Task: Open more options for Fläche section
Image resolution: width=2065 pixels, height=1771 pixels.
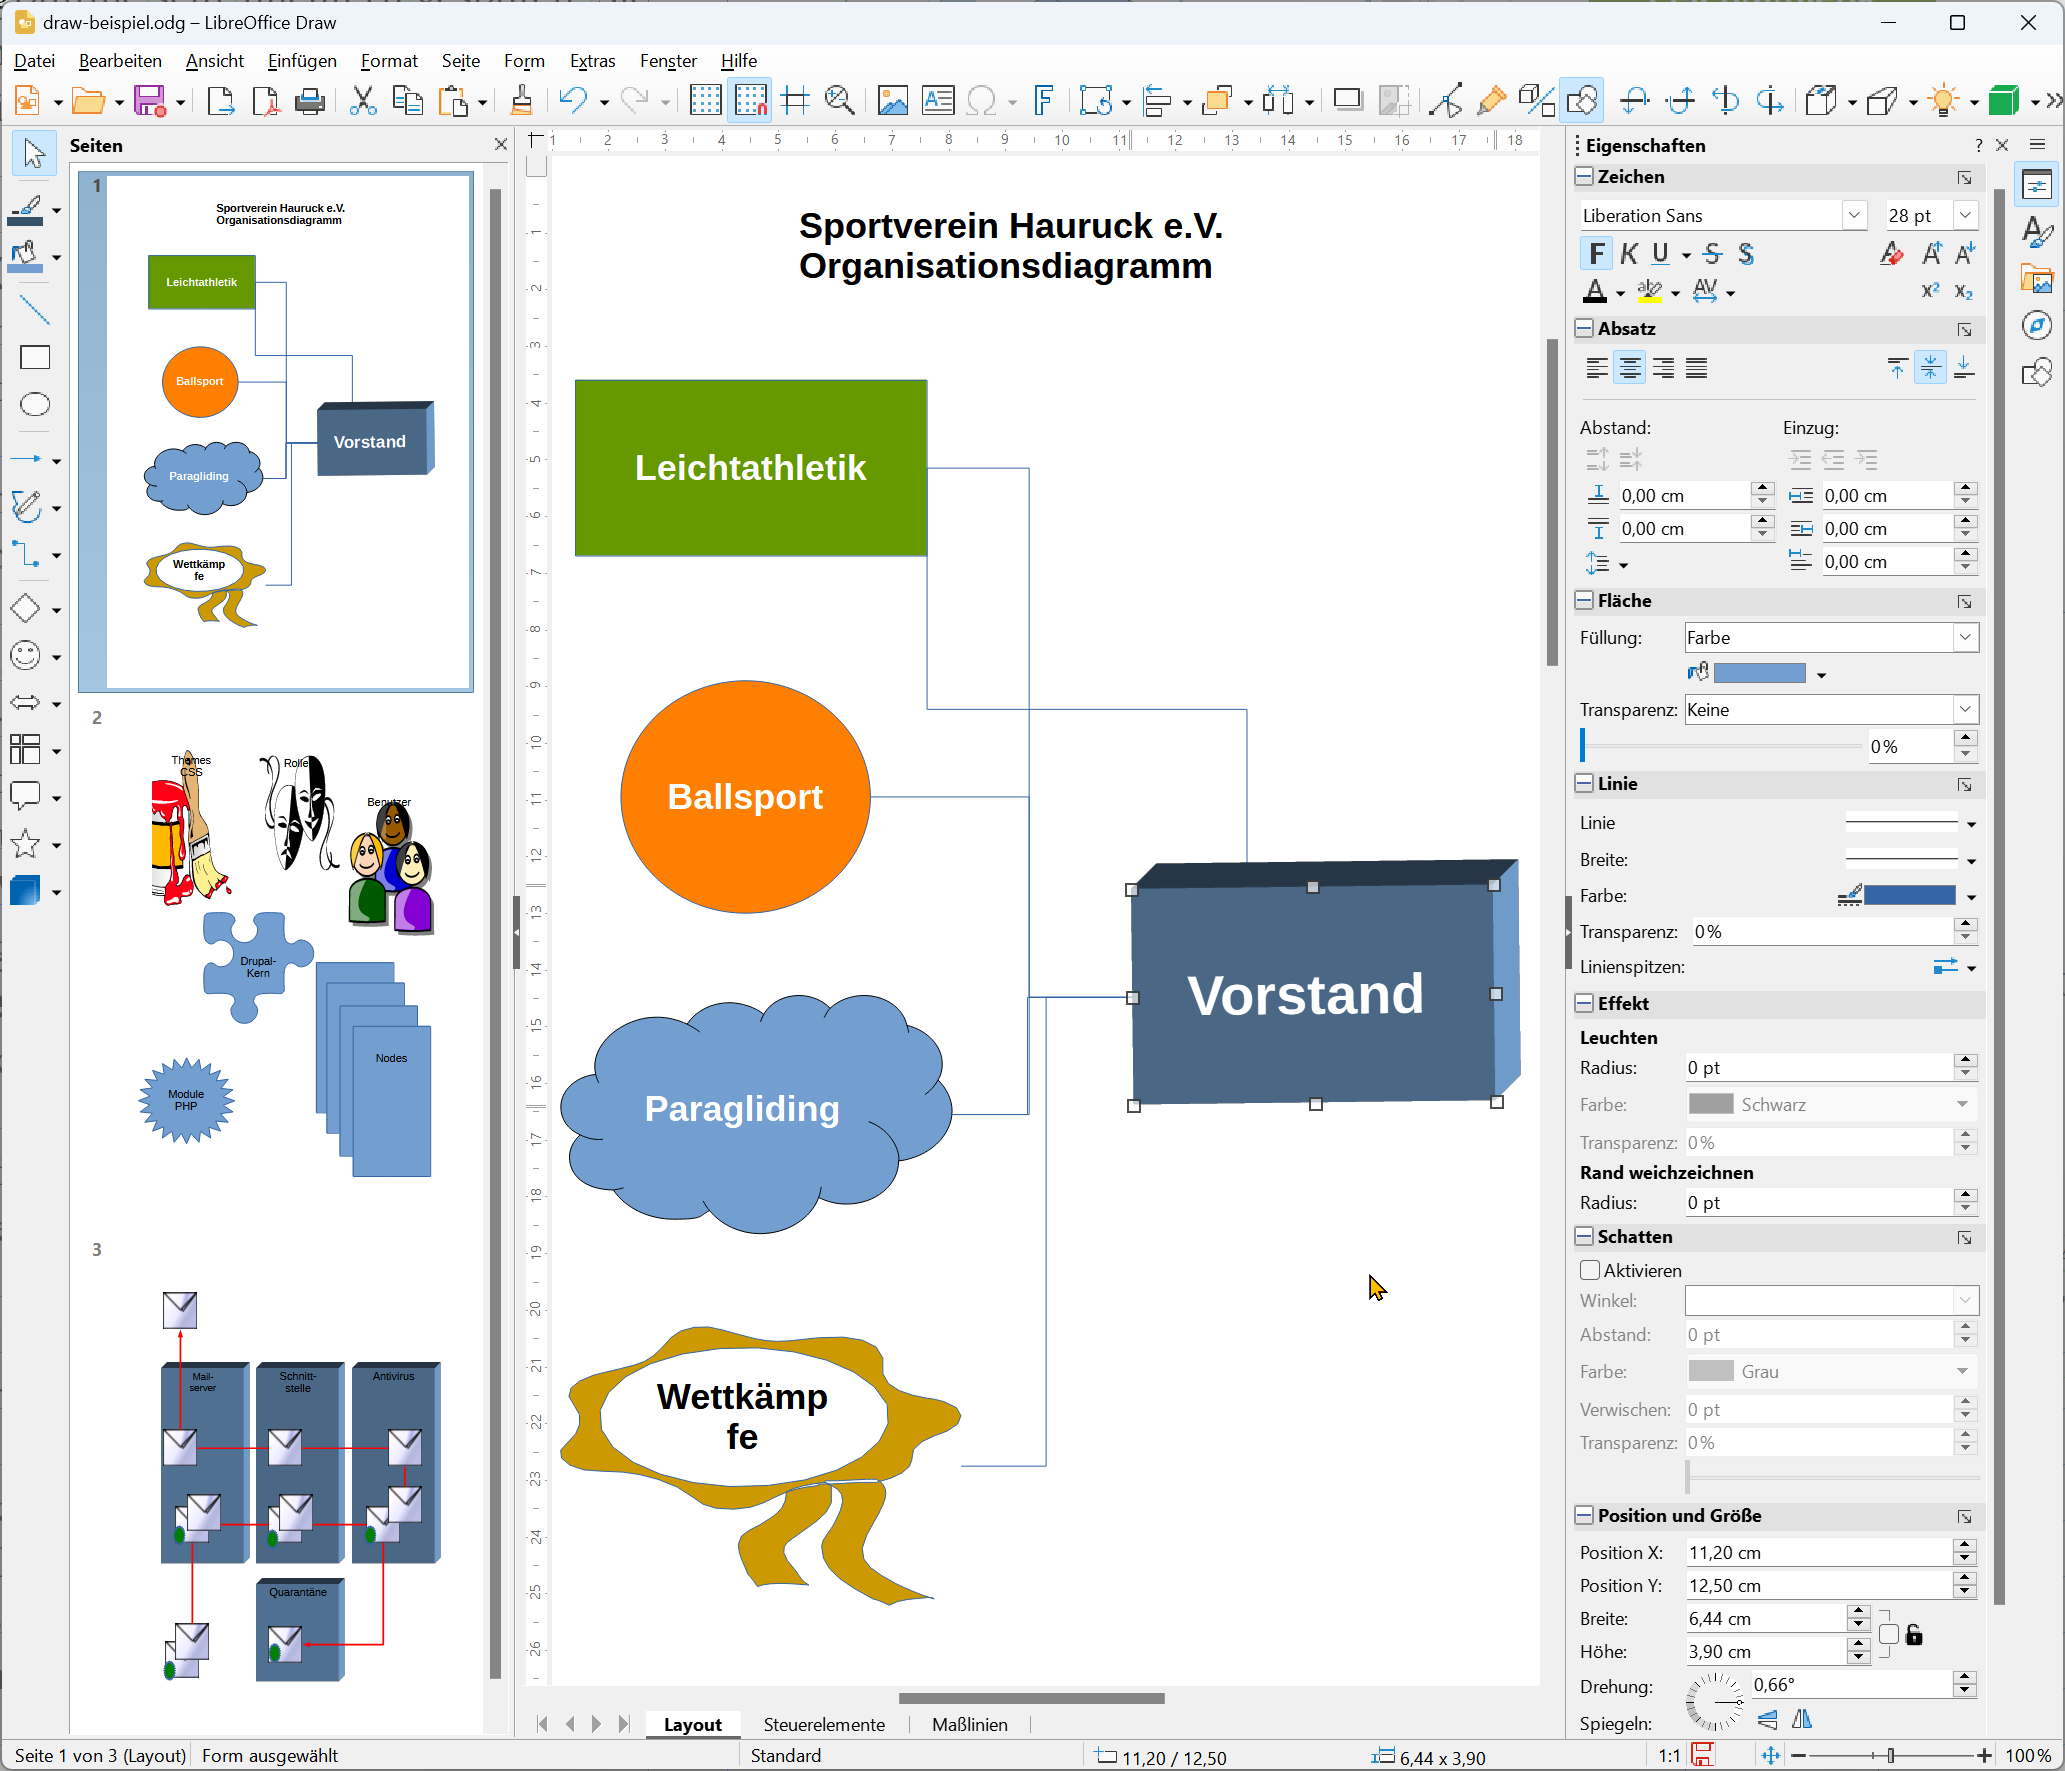Action: [1965, 602]
